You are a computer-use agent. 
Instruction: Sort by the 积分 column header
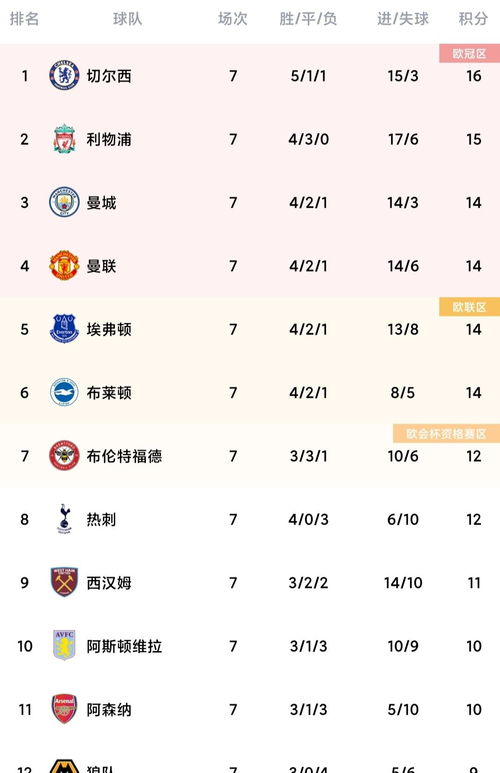pyautogui.click(x=473, y=19)
